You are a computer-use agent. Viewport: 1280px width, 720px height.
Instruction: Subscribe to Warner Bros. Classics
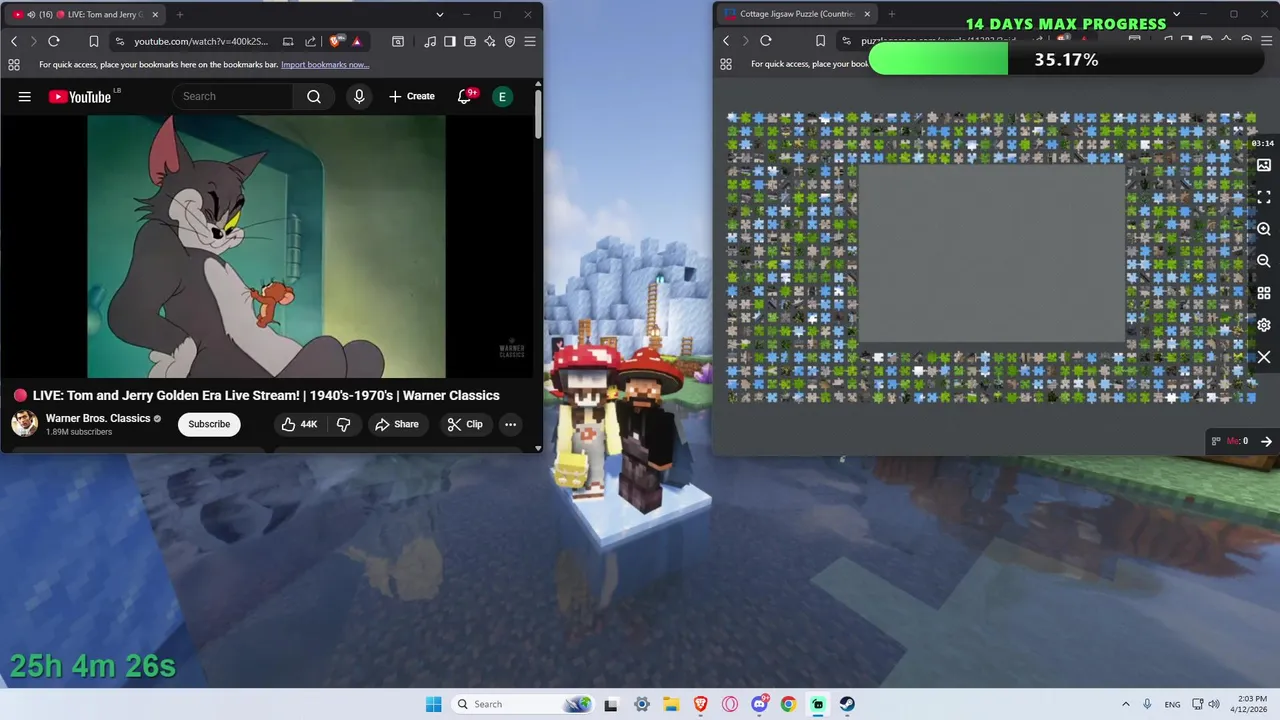click(209, 425)
